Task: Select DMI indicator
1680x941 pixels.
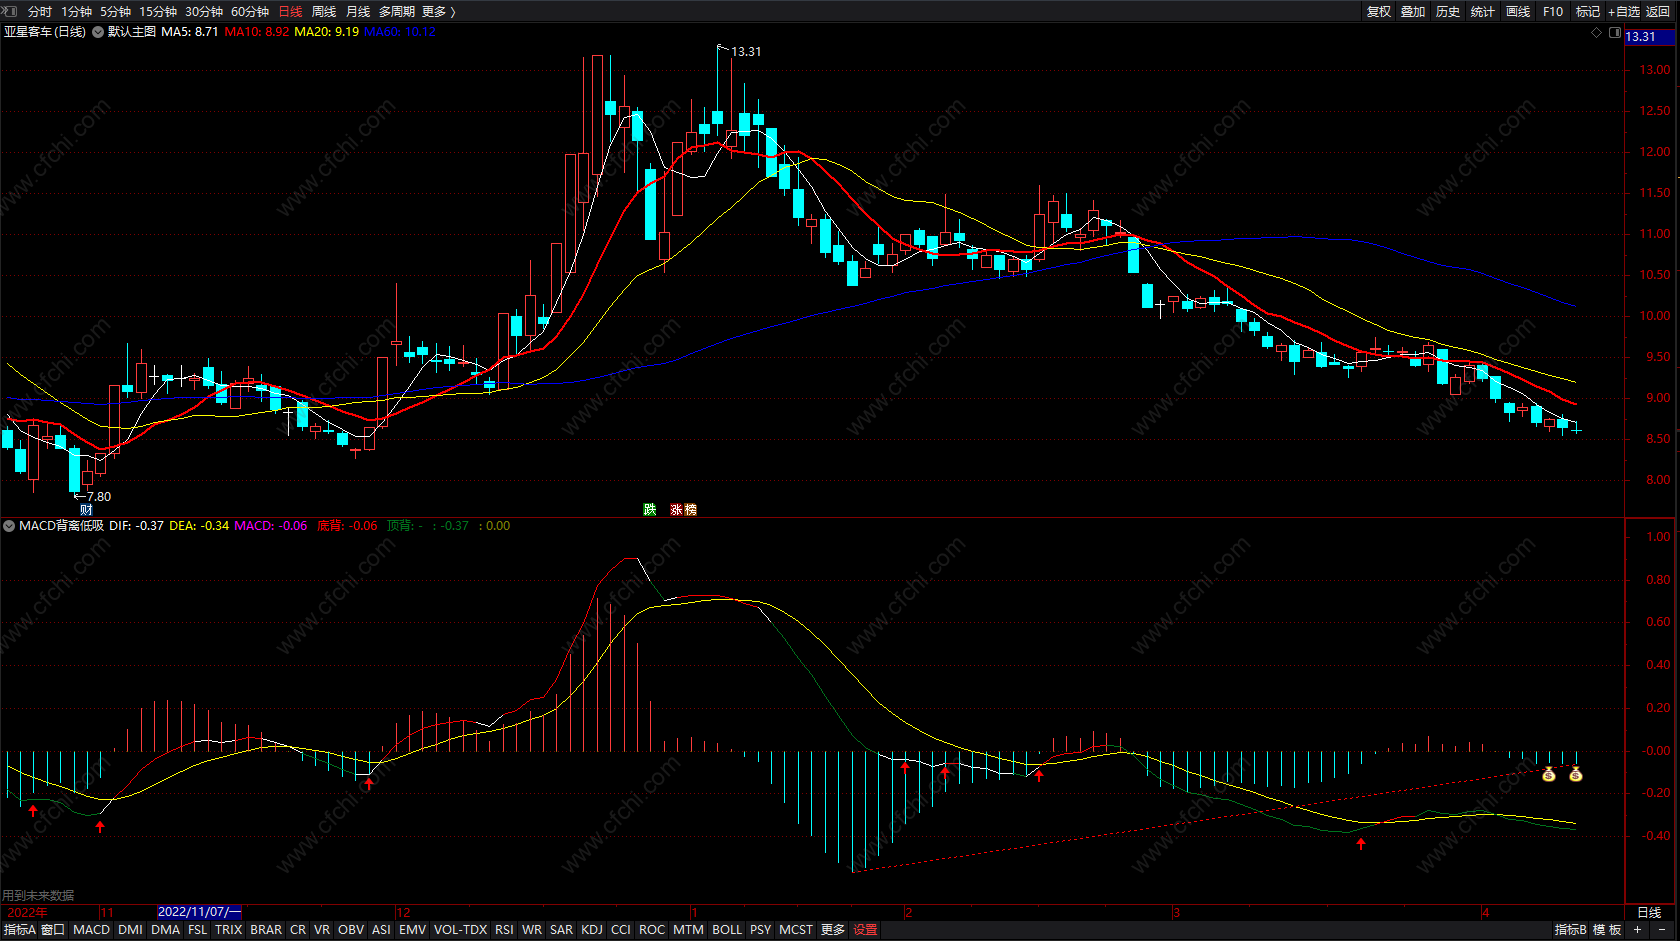Action: click(130, 930)
